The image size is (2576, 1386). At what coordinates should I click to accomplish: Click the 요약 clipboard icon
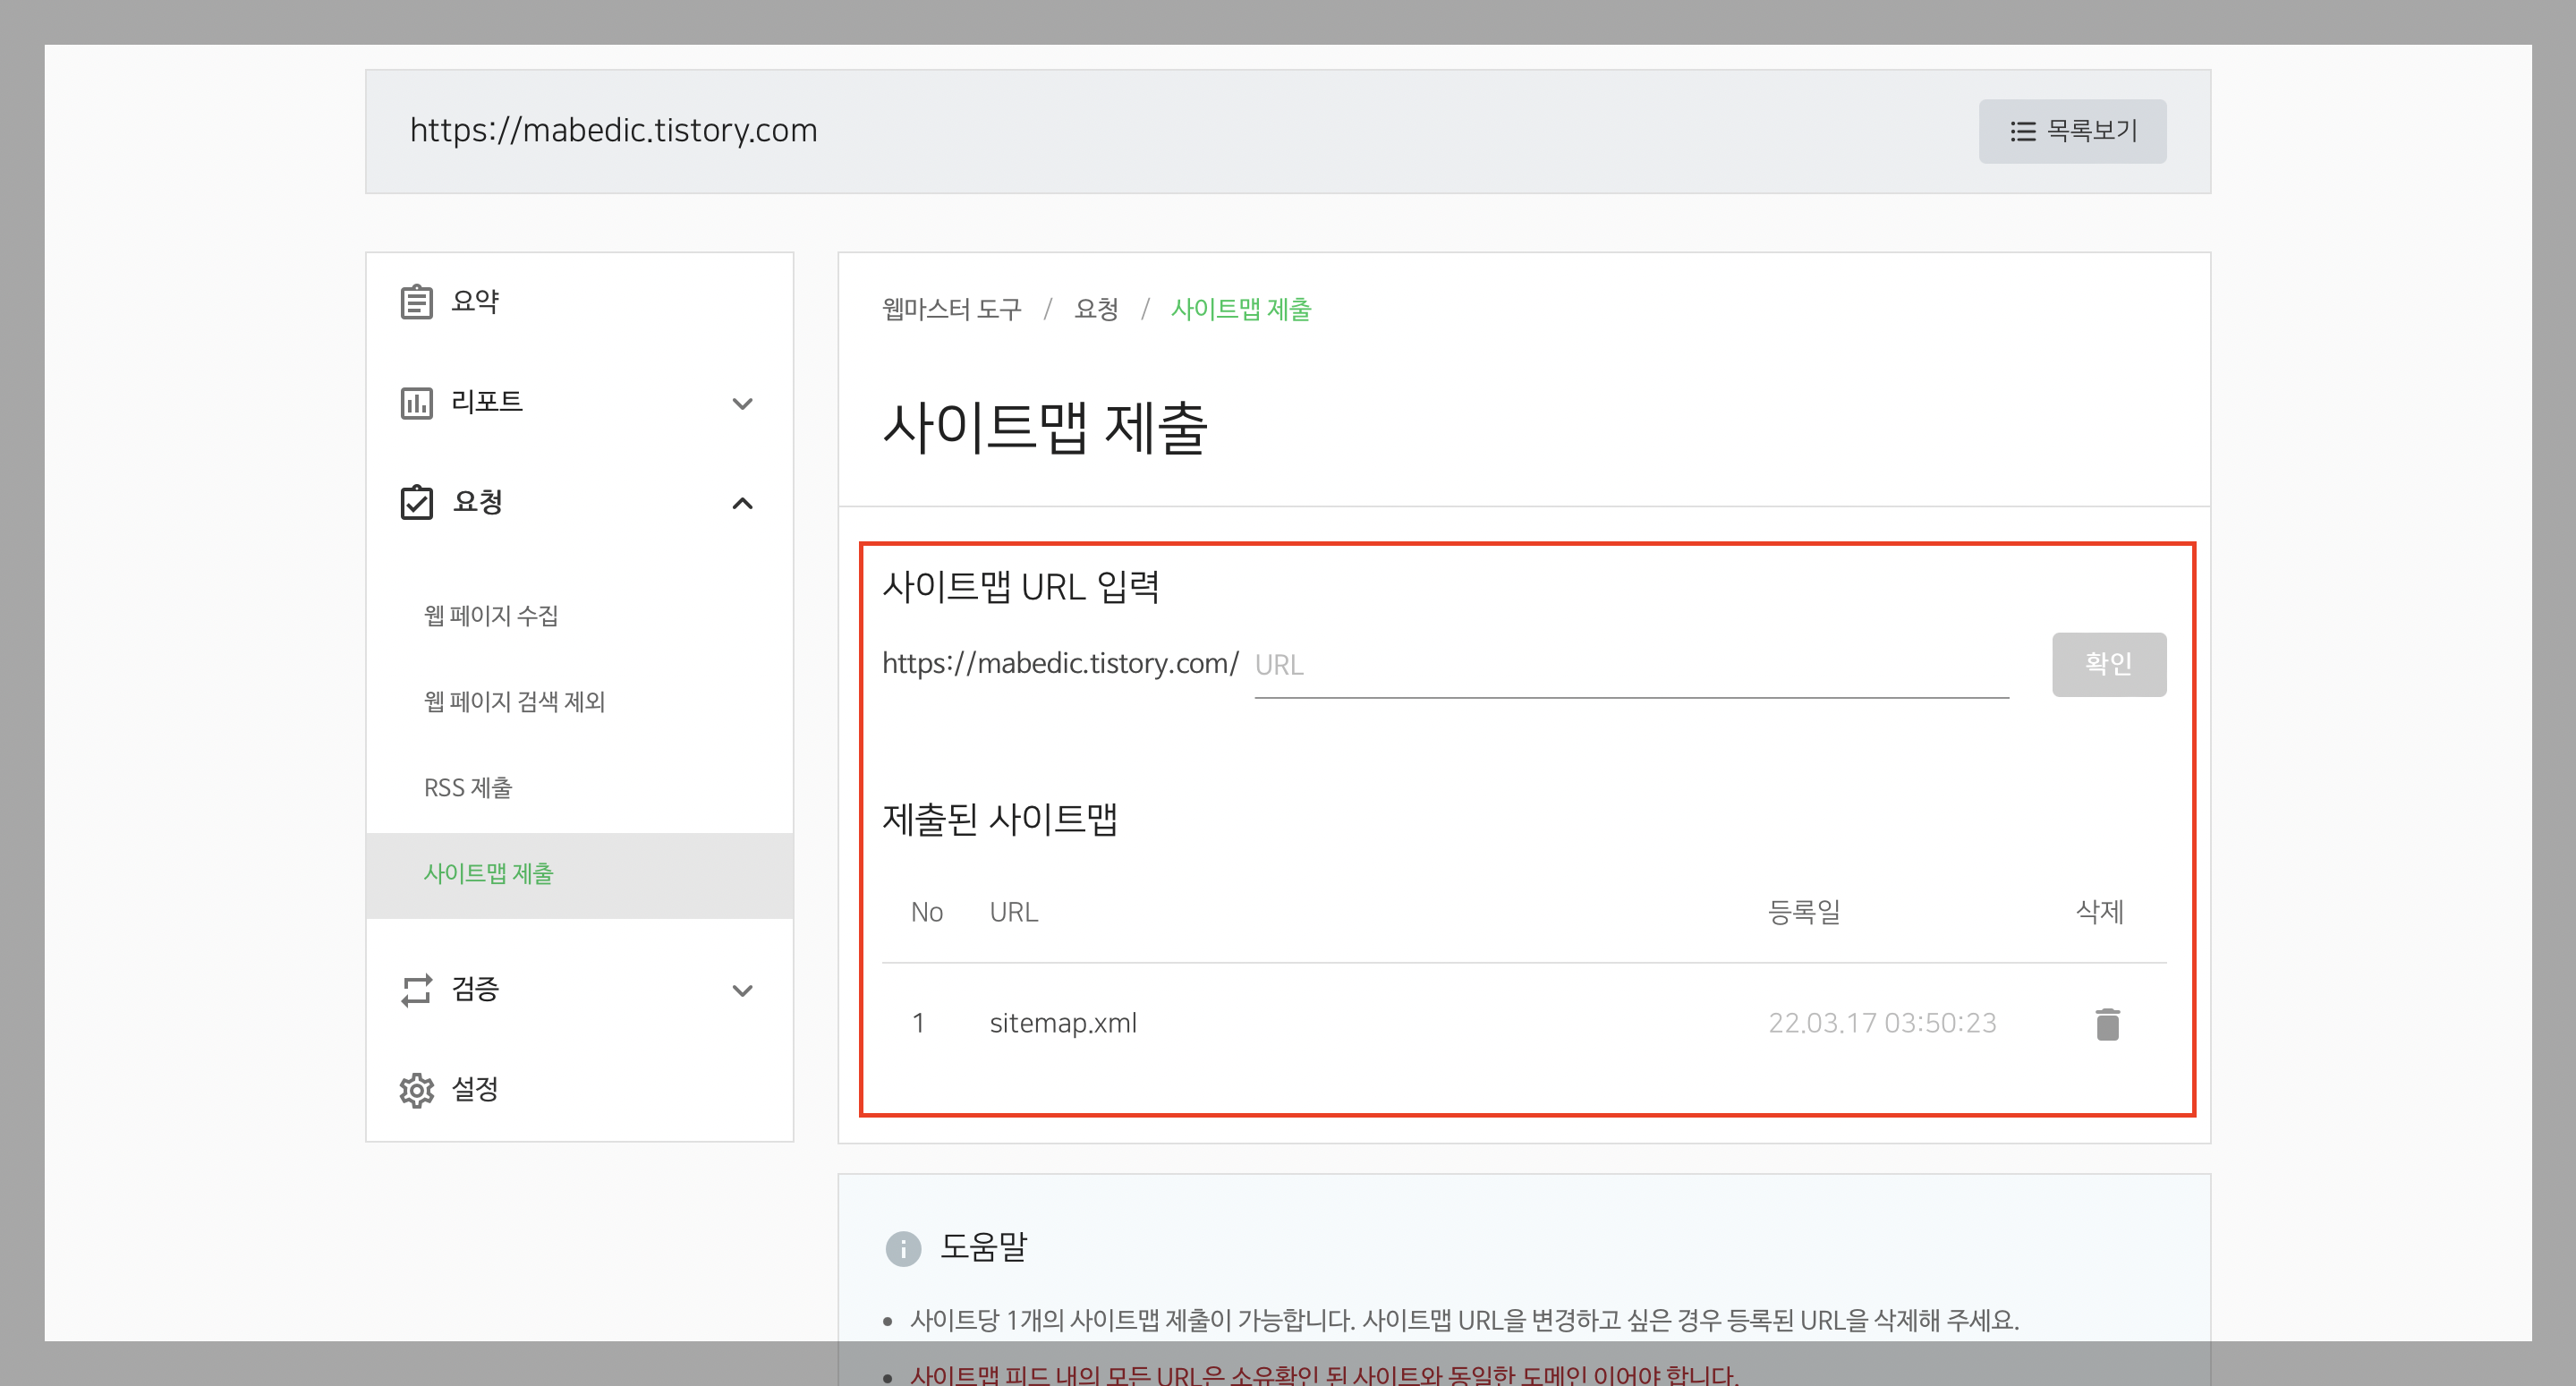[x=416, y=301]
